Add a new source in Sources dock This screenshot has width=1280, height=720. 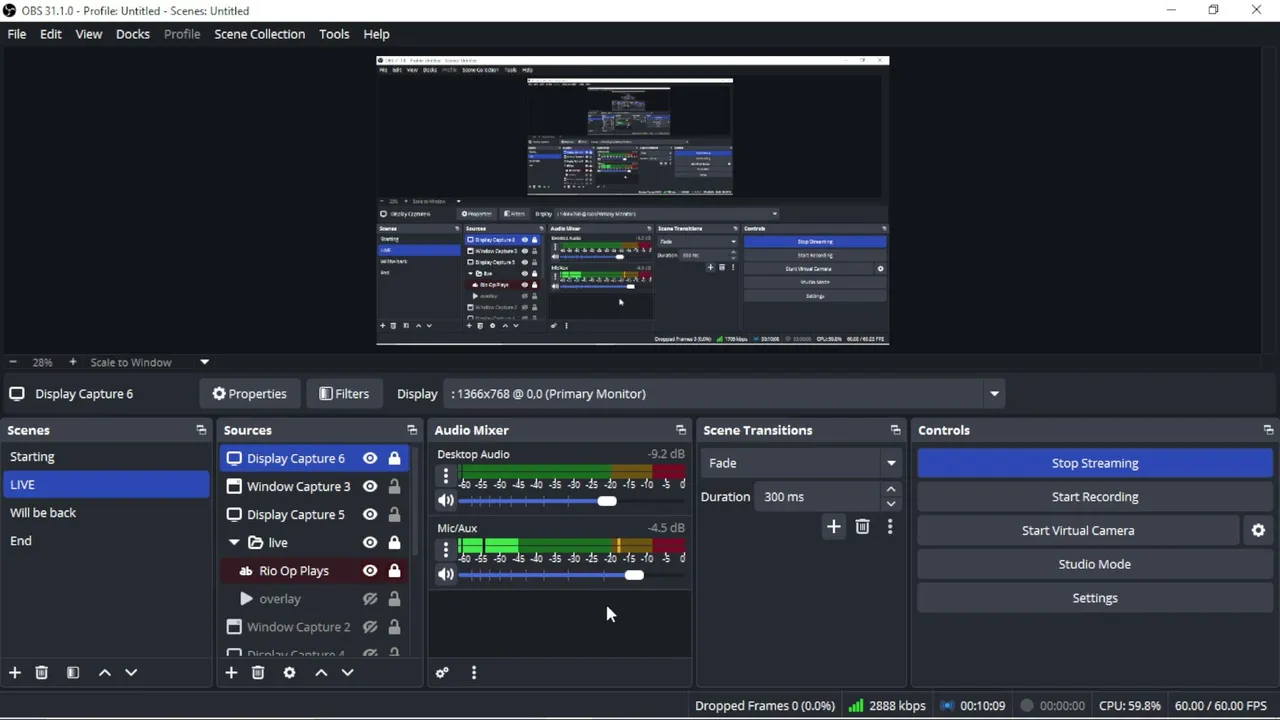[231, 673]
